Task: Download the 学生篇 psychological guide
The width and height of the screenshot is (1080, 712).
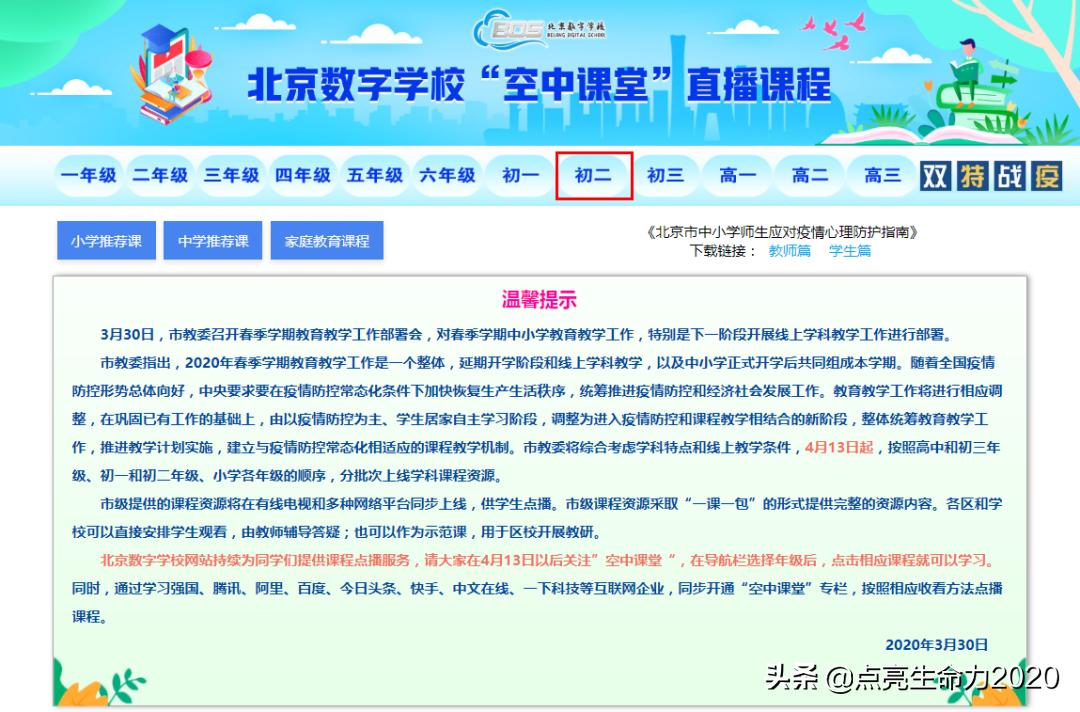Action: click(x=850, y=251)
